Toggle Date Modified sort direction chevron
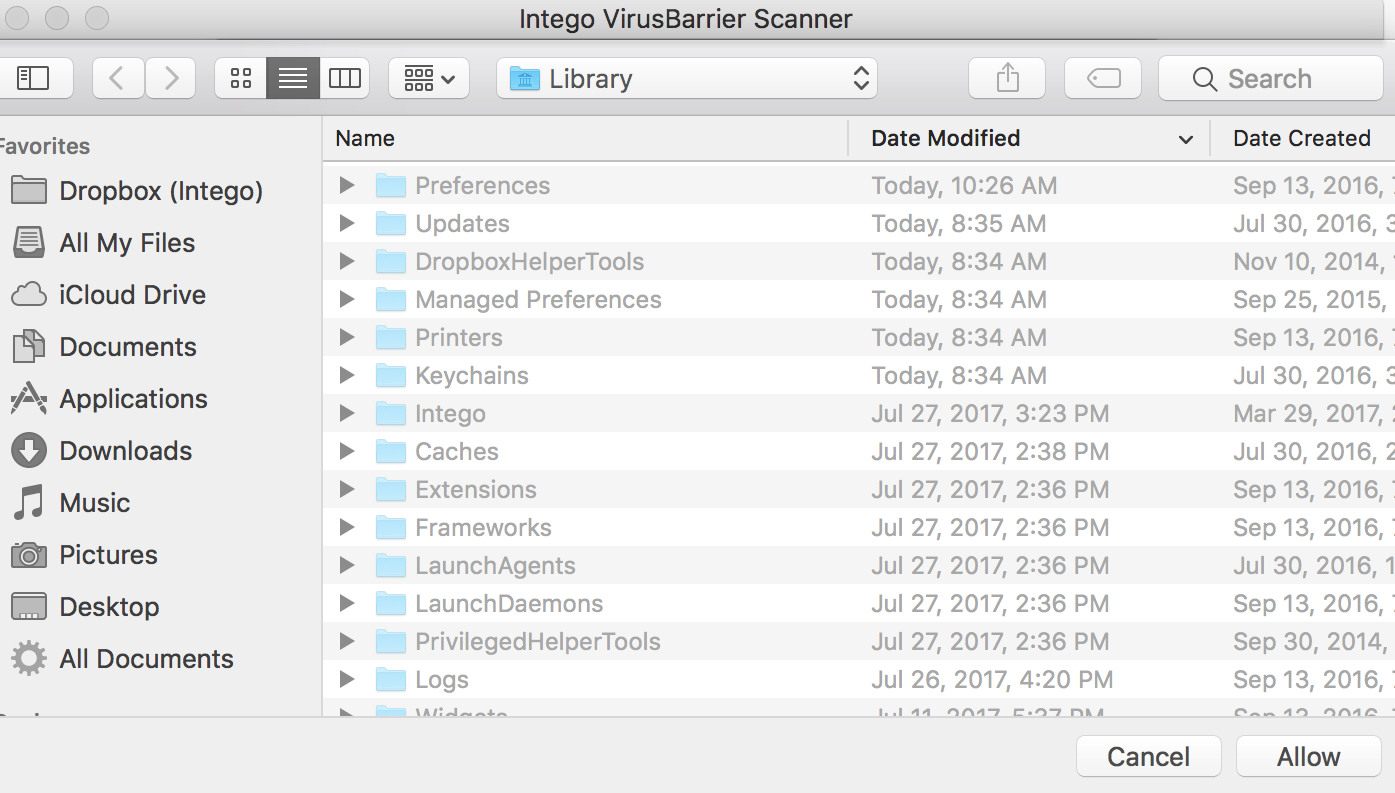 pos(1186,139)
